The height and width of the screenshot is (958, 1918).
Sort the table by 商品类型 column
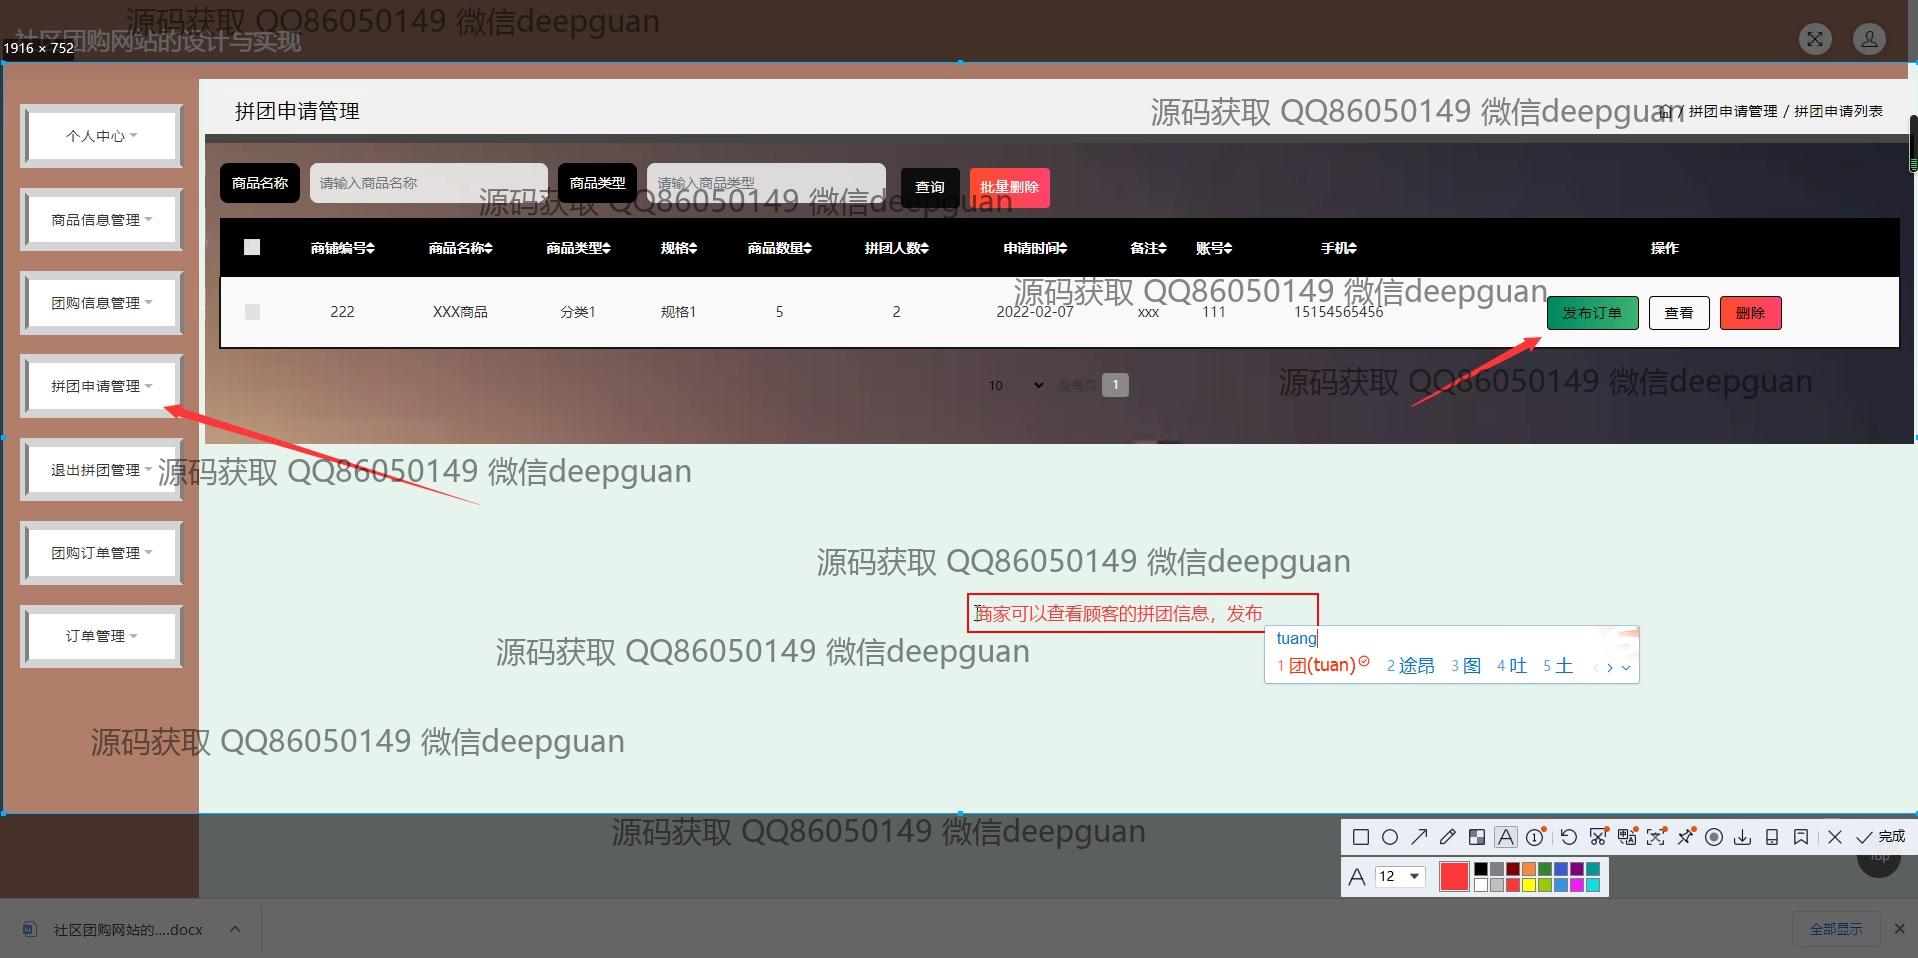click(x=578, y=248)
